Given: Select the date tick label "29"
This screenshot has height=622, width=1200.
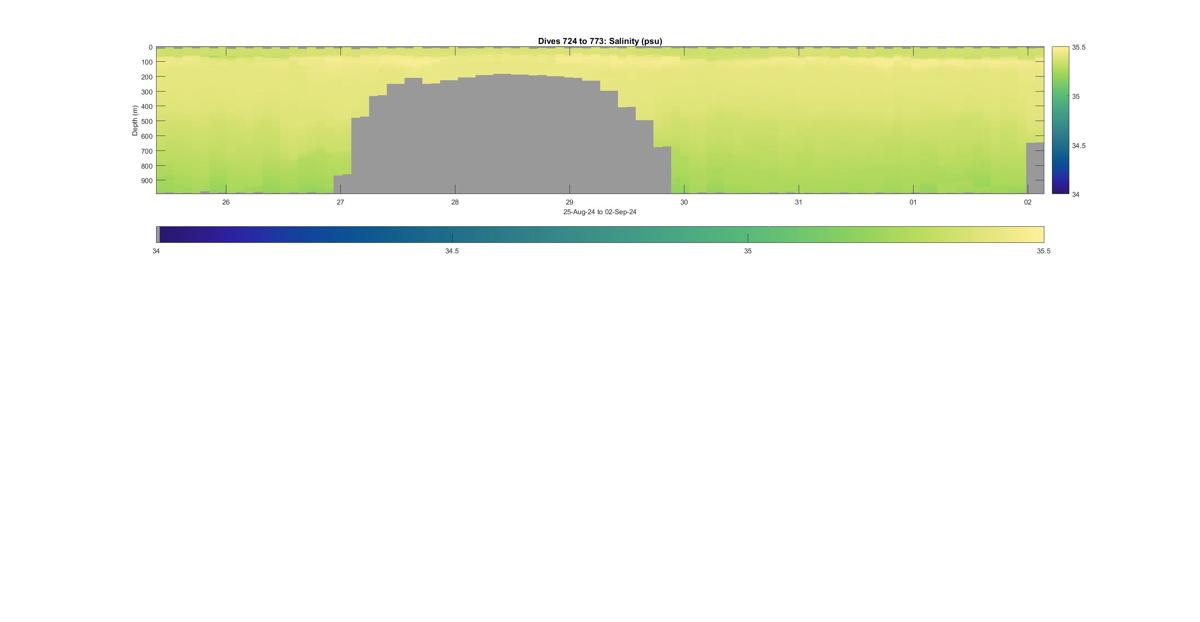Looking at the screenshot, I should click(570, 202).
